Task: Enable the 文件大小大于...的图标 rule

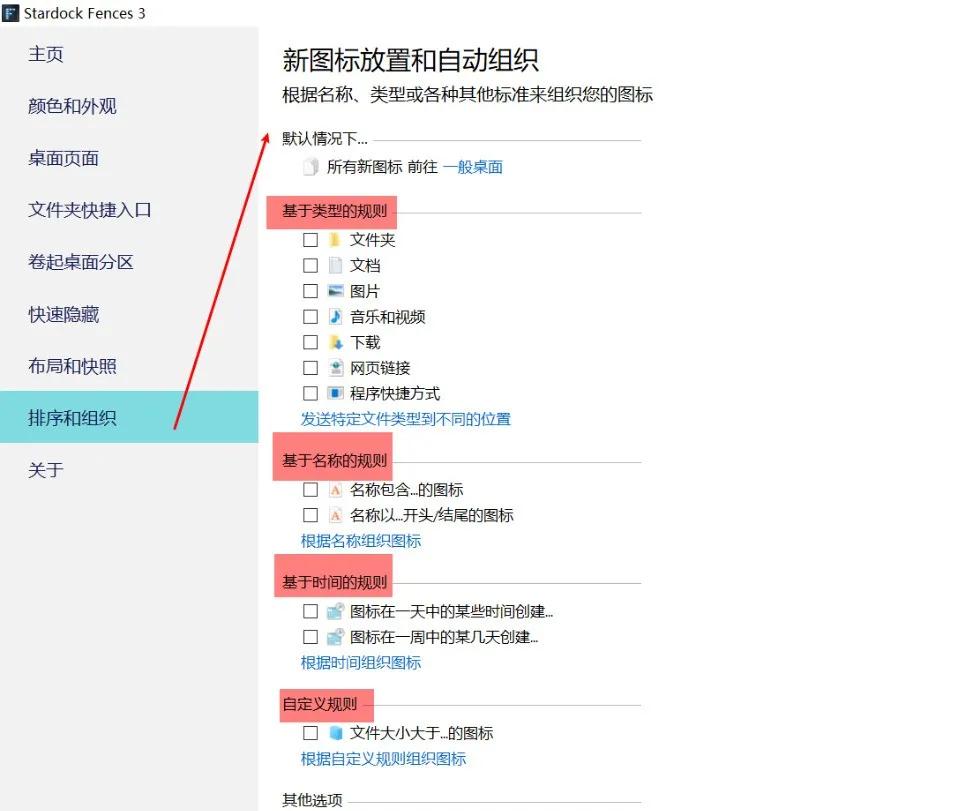Action: tap(311, 732)
